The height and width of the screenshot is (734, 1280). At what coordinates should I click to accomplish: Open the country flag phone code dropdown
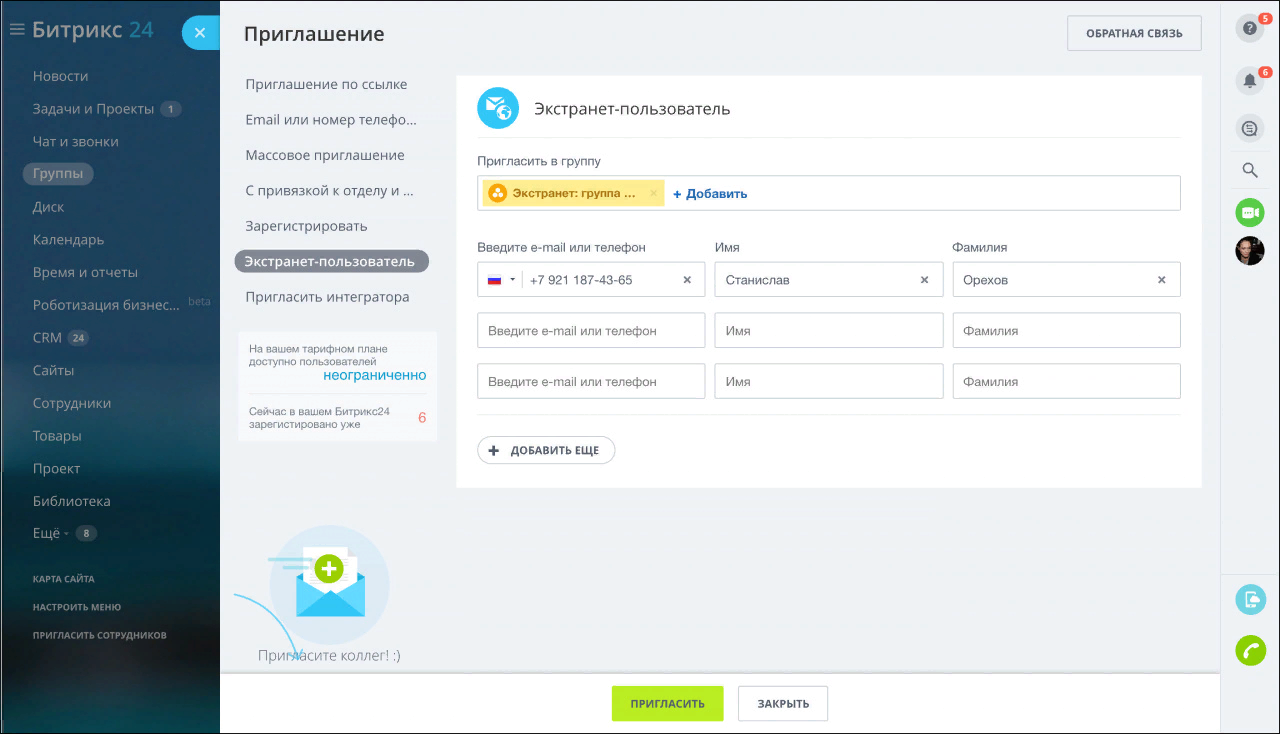pos(501,280)
